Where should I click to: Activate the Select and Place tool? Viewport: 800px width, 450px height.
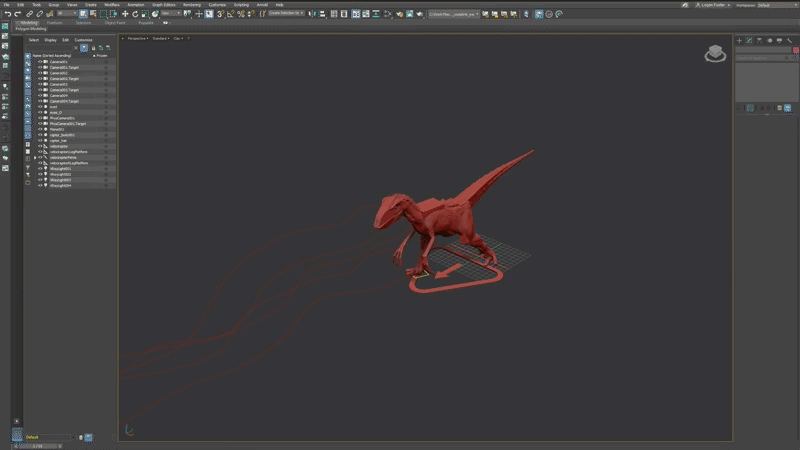click(x=156, y=14)
